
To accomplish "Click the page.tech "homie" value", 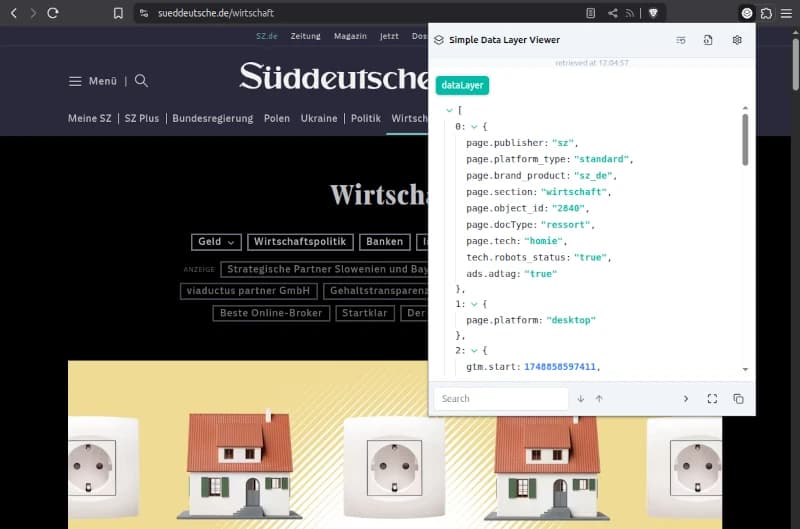I will tap(543, 241).
